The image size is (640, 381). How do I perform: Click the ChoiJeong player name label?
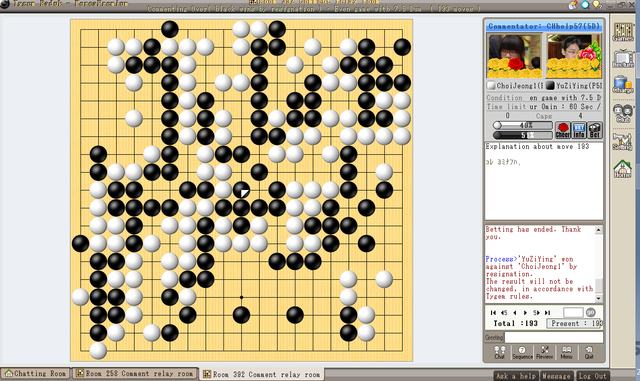(515, 86)
